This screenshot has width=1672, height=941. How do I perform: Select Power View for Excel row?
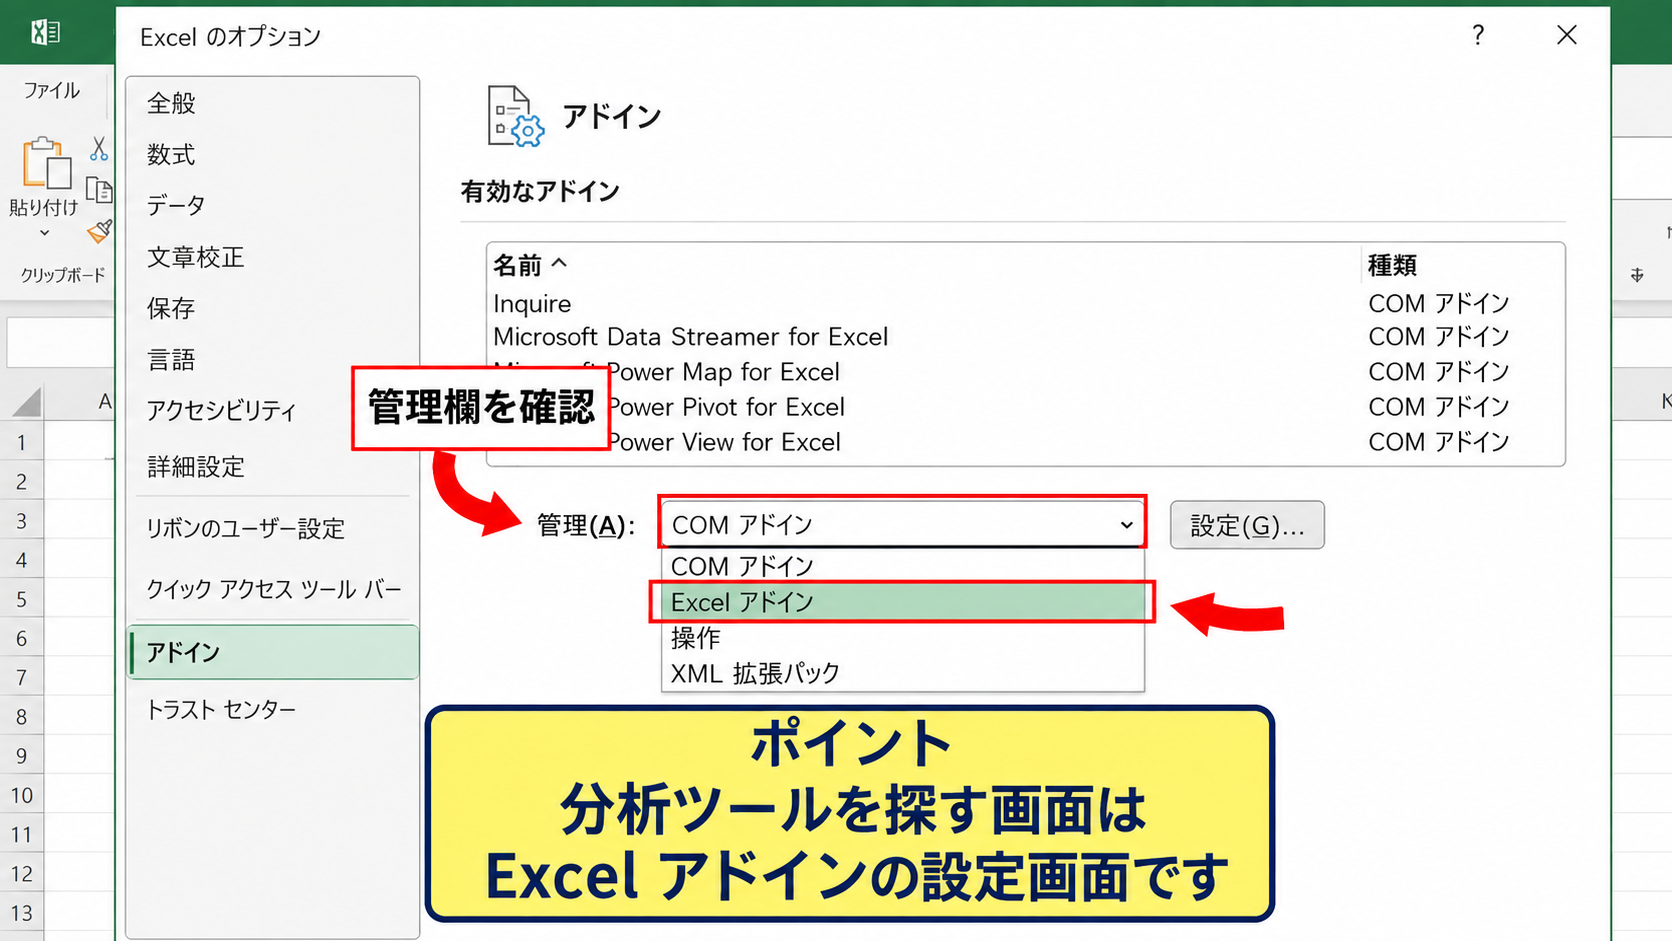click(x=1025, y=442)
